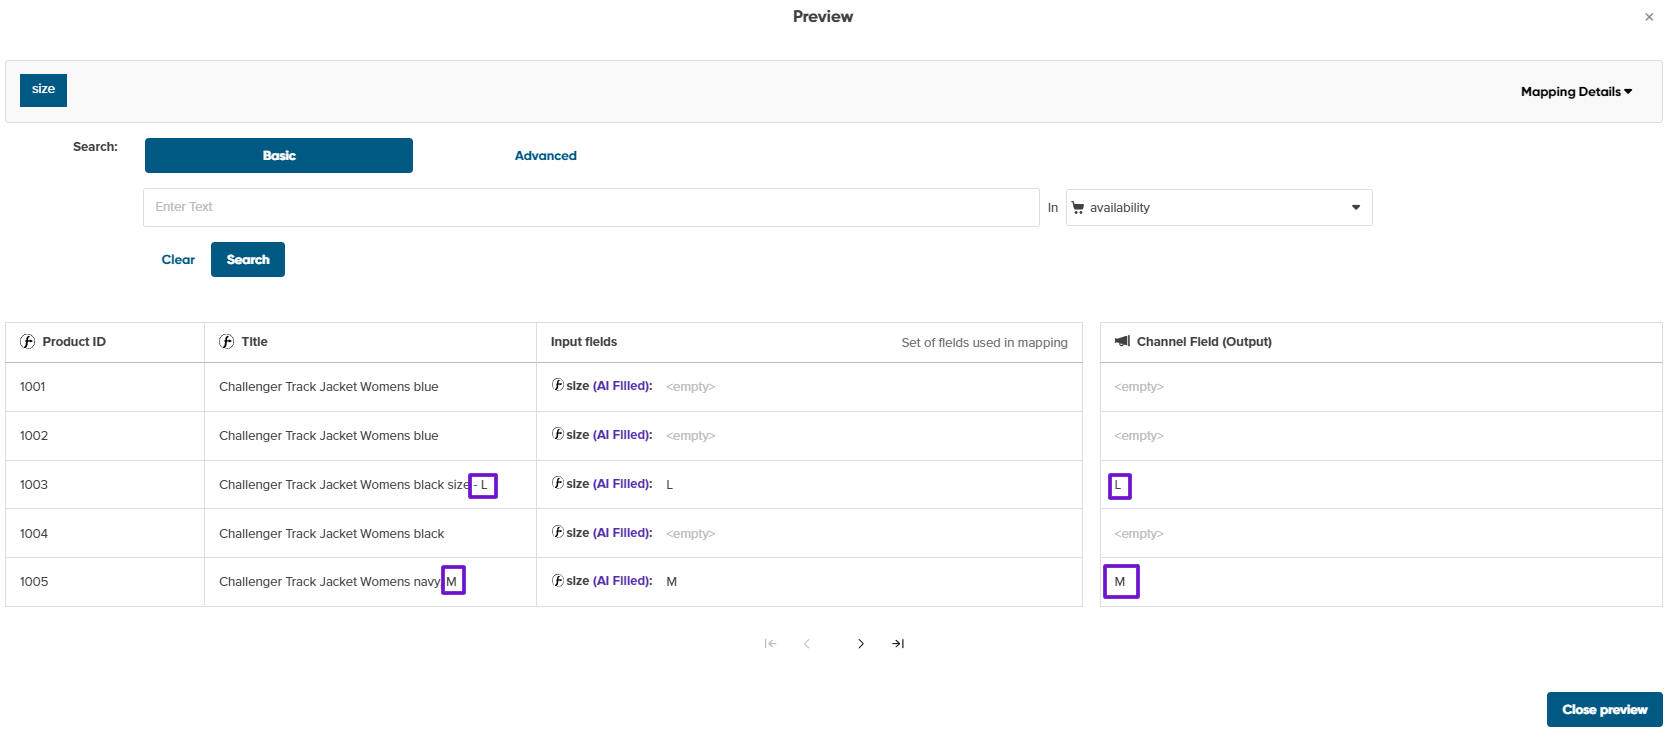Click output value L in Channel Field column
This screenshot has width=1675, height=737.
[x=1118, y=486]
